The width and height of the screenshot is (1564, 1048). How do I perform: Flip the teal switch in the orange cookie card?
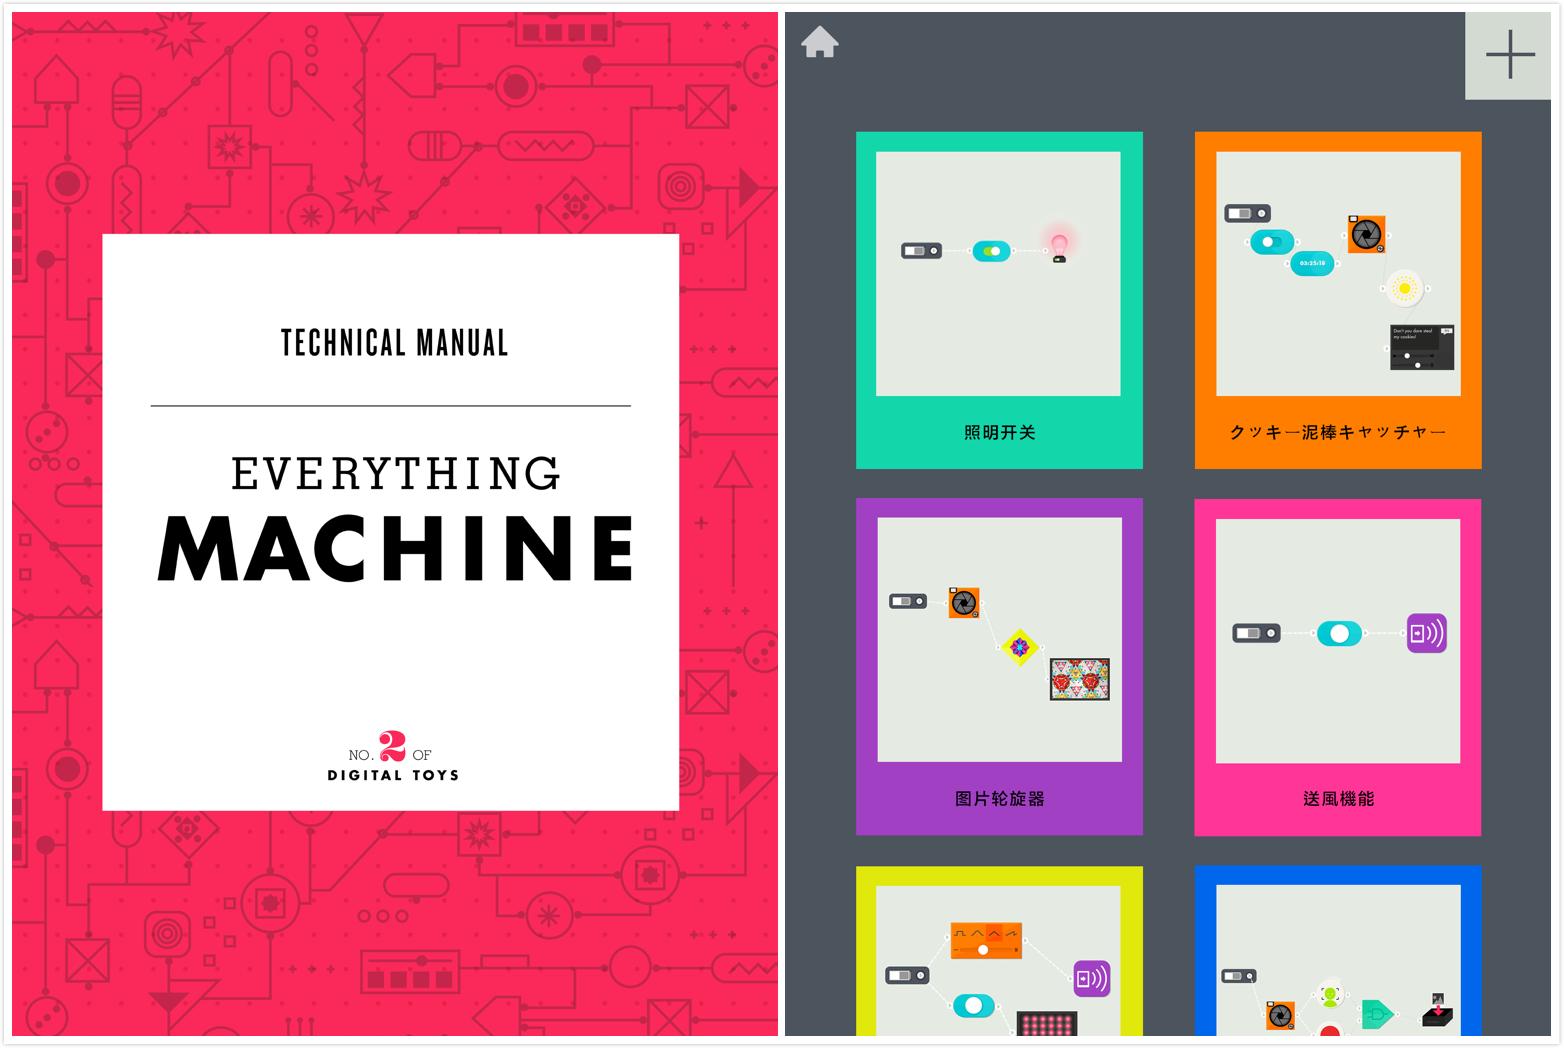(x=1271, y=241)
